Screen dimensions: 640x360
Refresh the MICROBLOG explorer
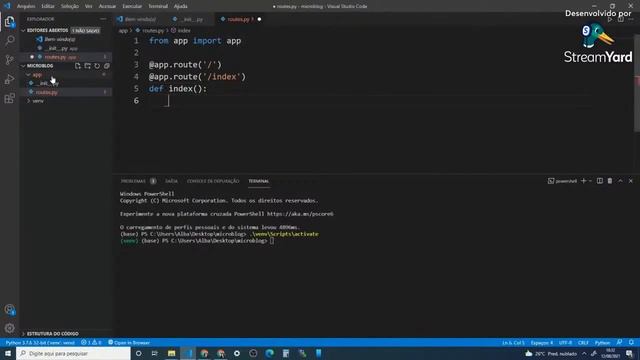point(97,66)
